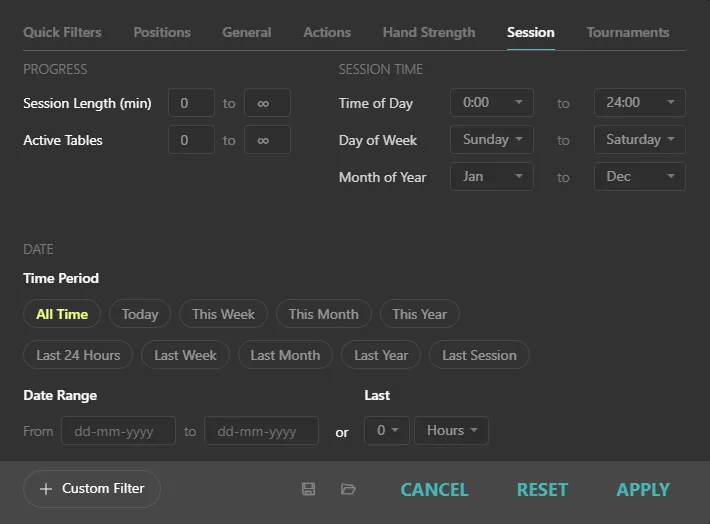Image resolution: width=710 pixels, height=524 pixels.
Task: Select the Today time period chip
Action: (x=140, y=314)
